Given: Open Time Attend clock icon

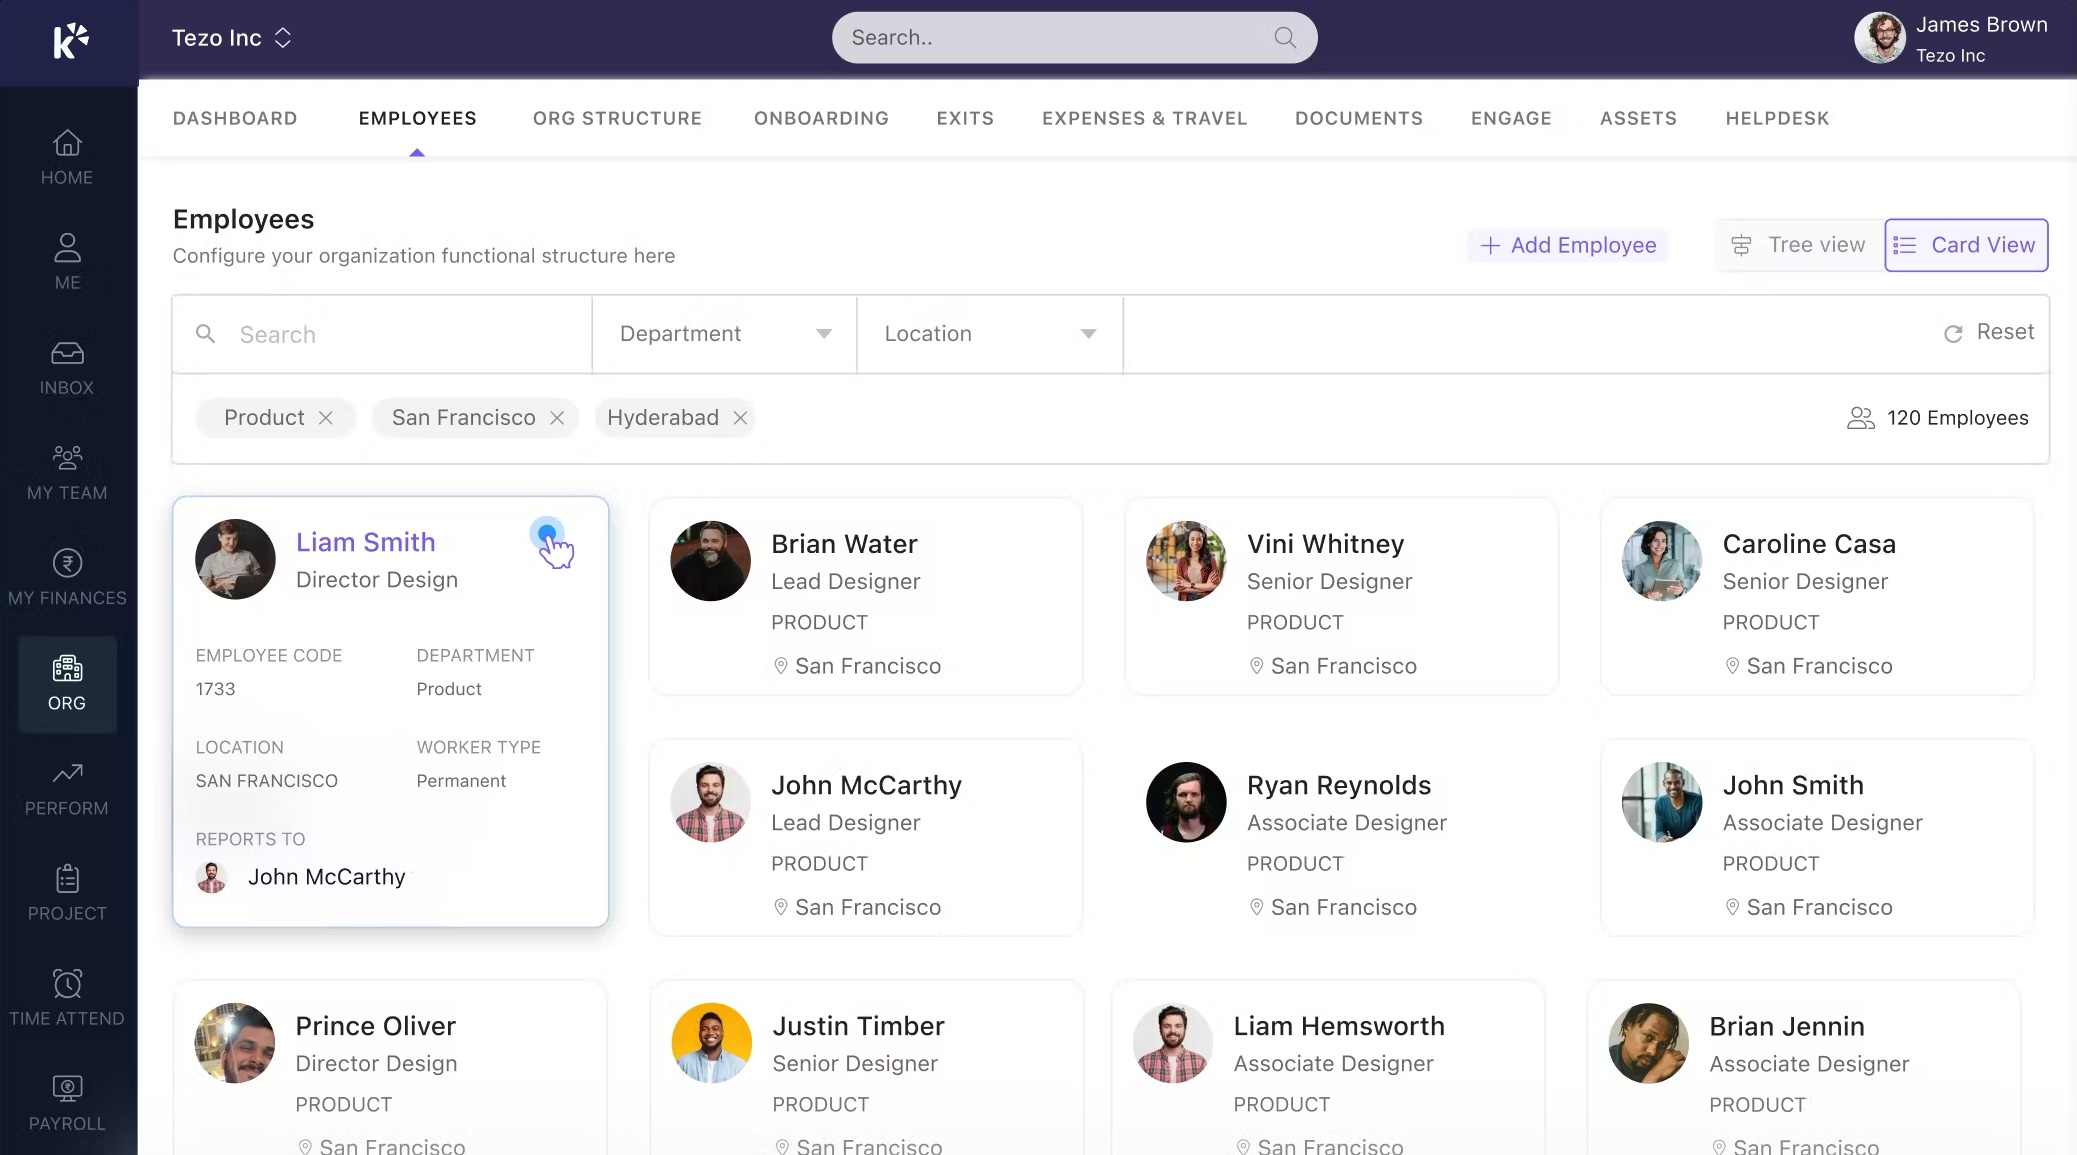Looking at the screenshot, I should click(x=67, y=984).
